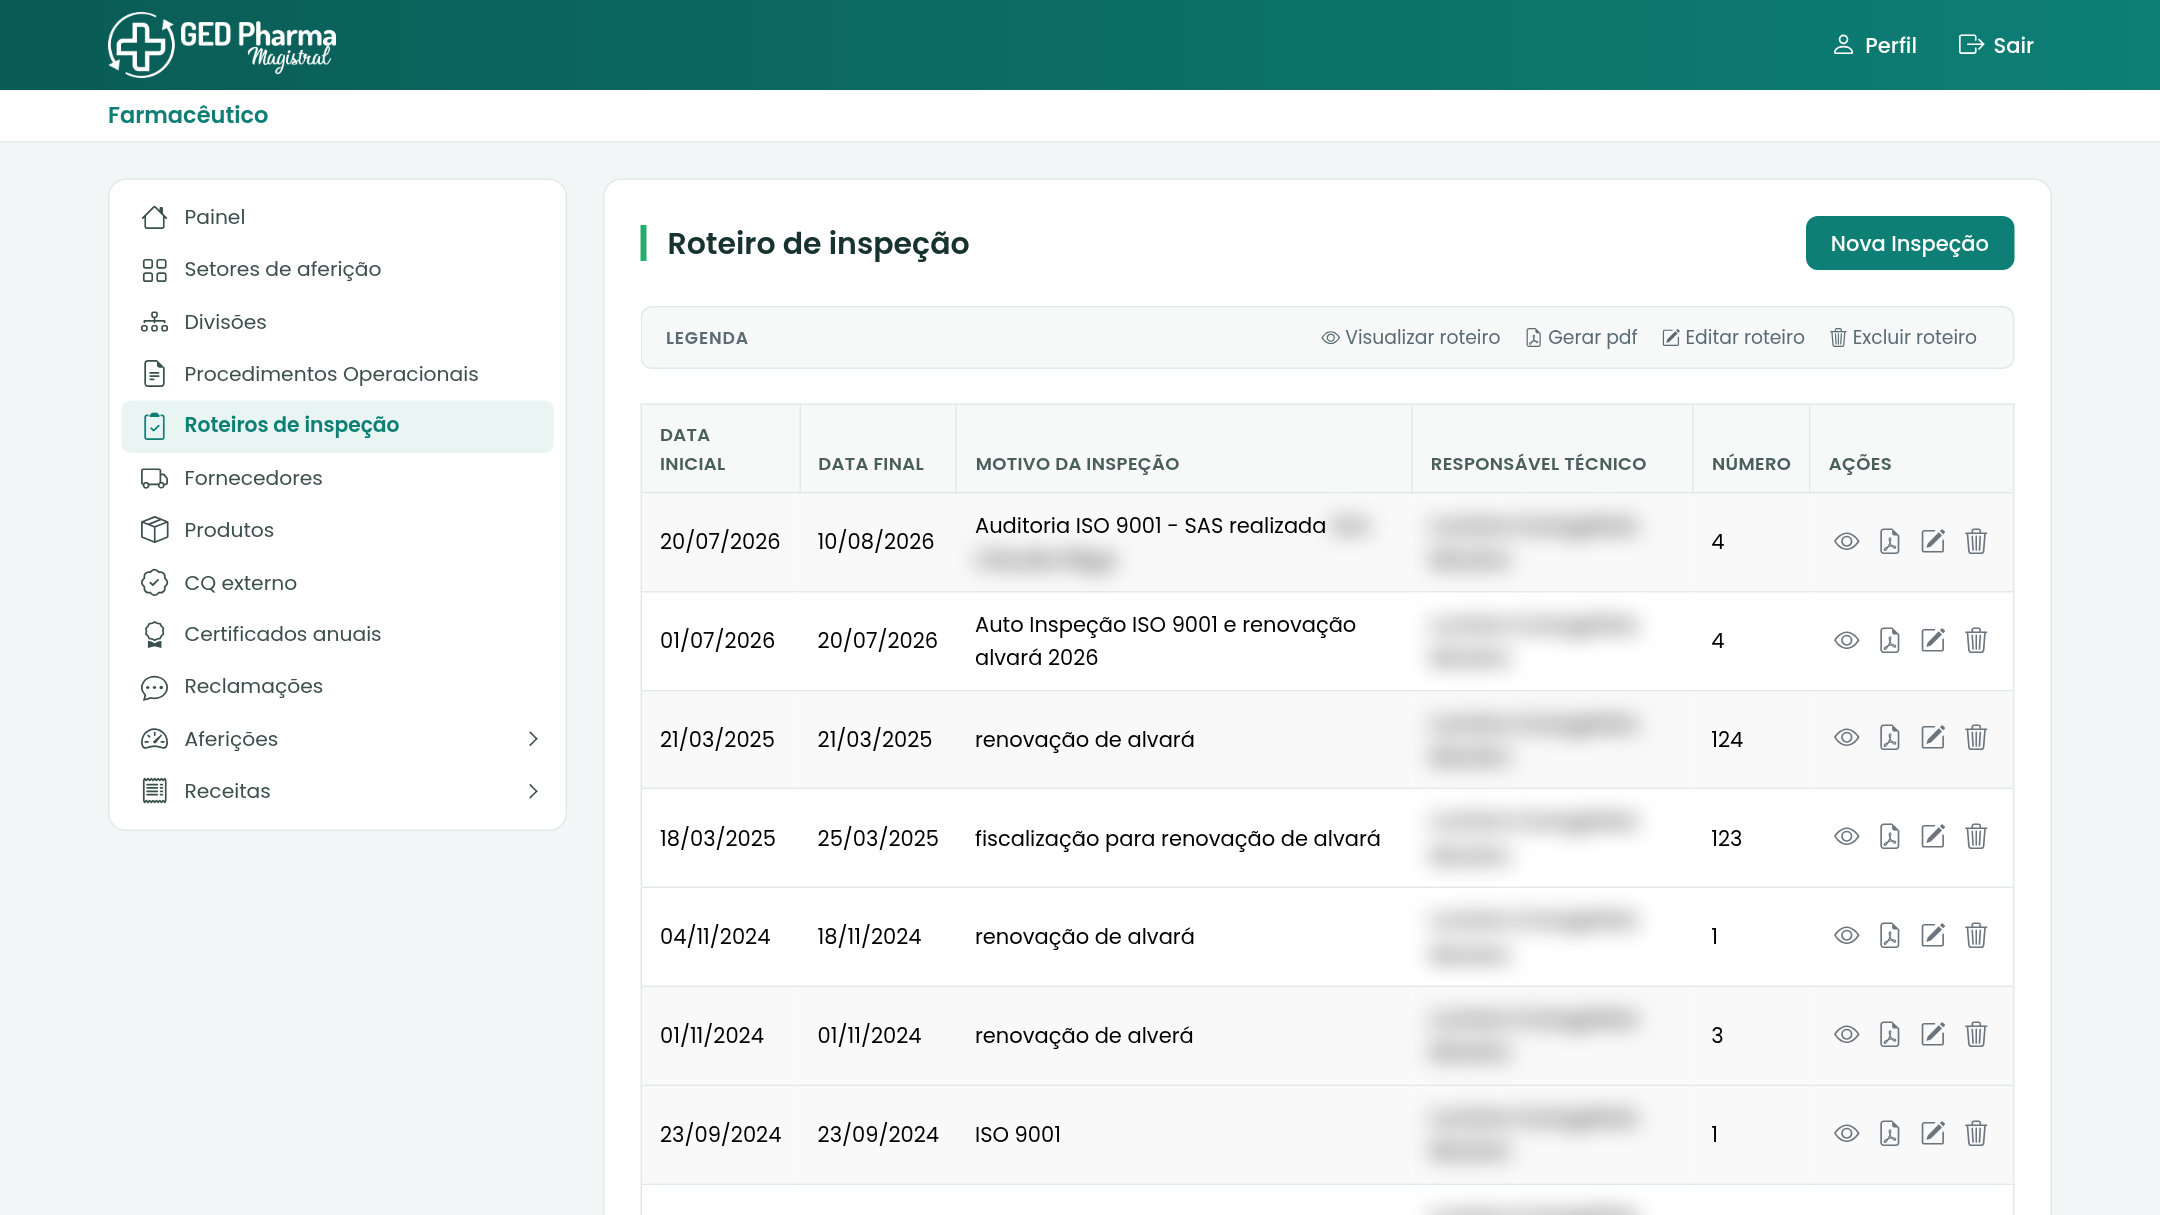
Task: Delete inspection number 124
Action: click(x=1975, y=738)
